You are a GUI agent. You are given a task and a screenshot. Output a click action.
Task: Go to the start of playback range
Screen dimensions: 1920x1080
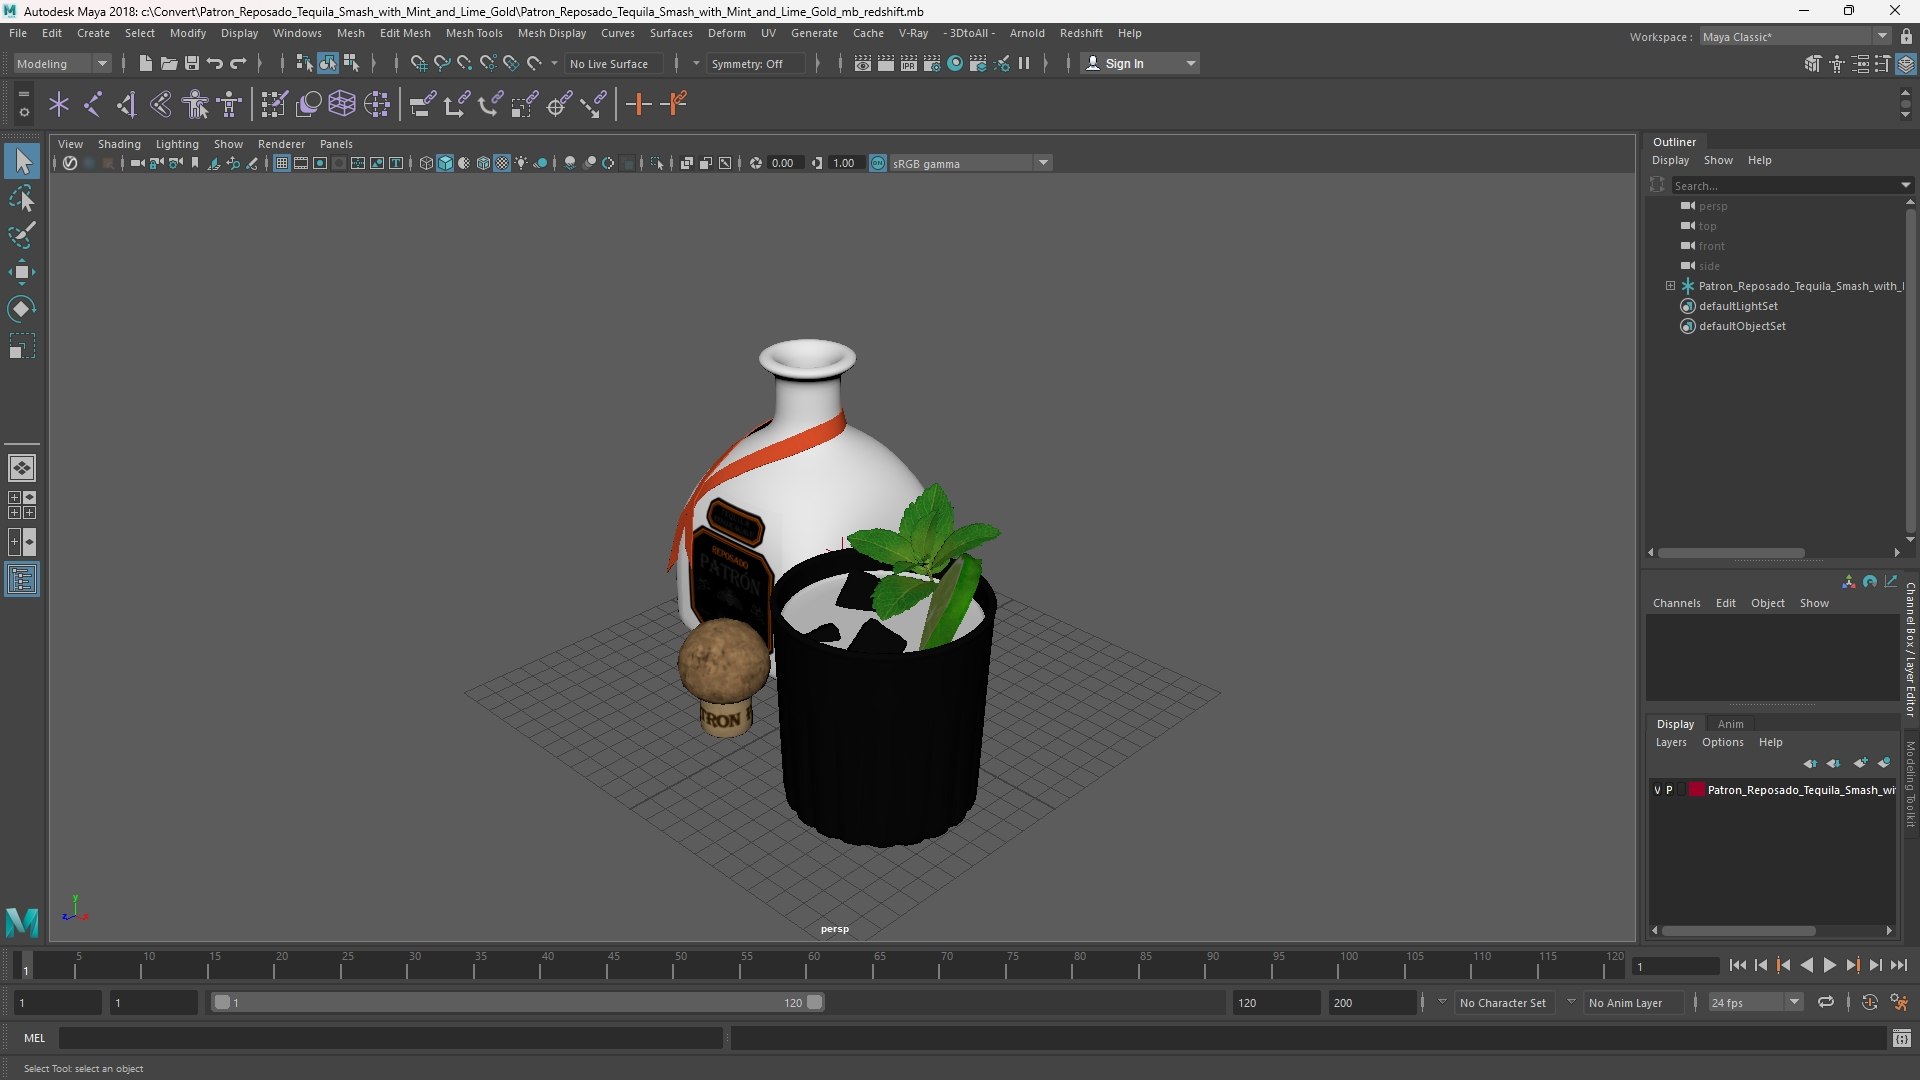point(1737,965)
